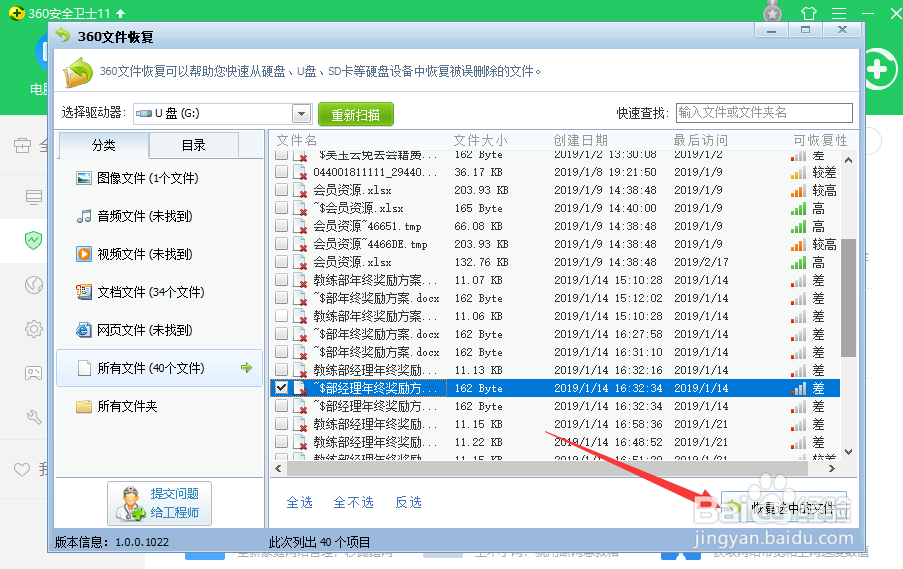This screenshot has width=903, height=569.
Task: Click the 版本信息: 1.0.0.1022 text
Action: (112, 542)
